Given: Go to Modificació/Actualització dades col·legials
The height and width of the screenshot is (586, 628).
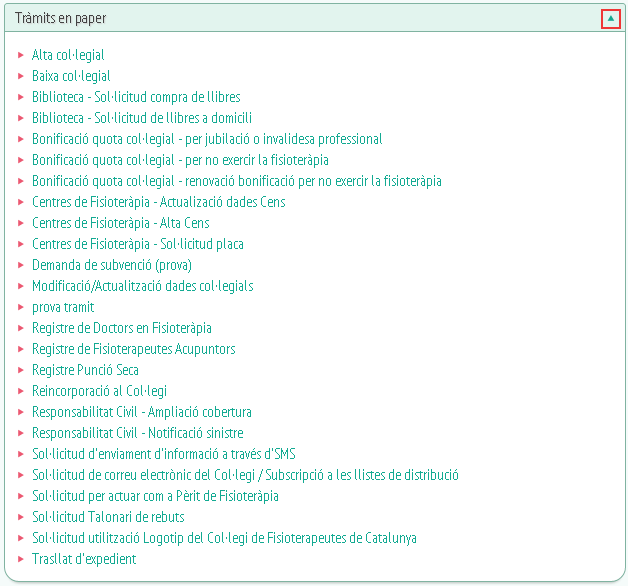Looking at the screenshot, I should coord(143,286).
